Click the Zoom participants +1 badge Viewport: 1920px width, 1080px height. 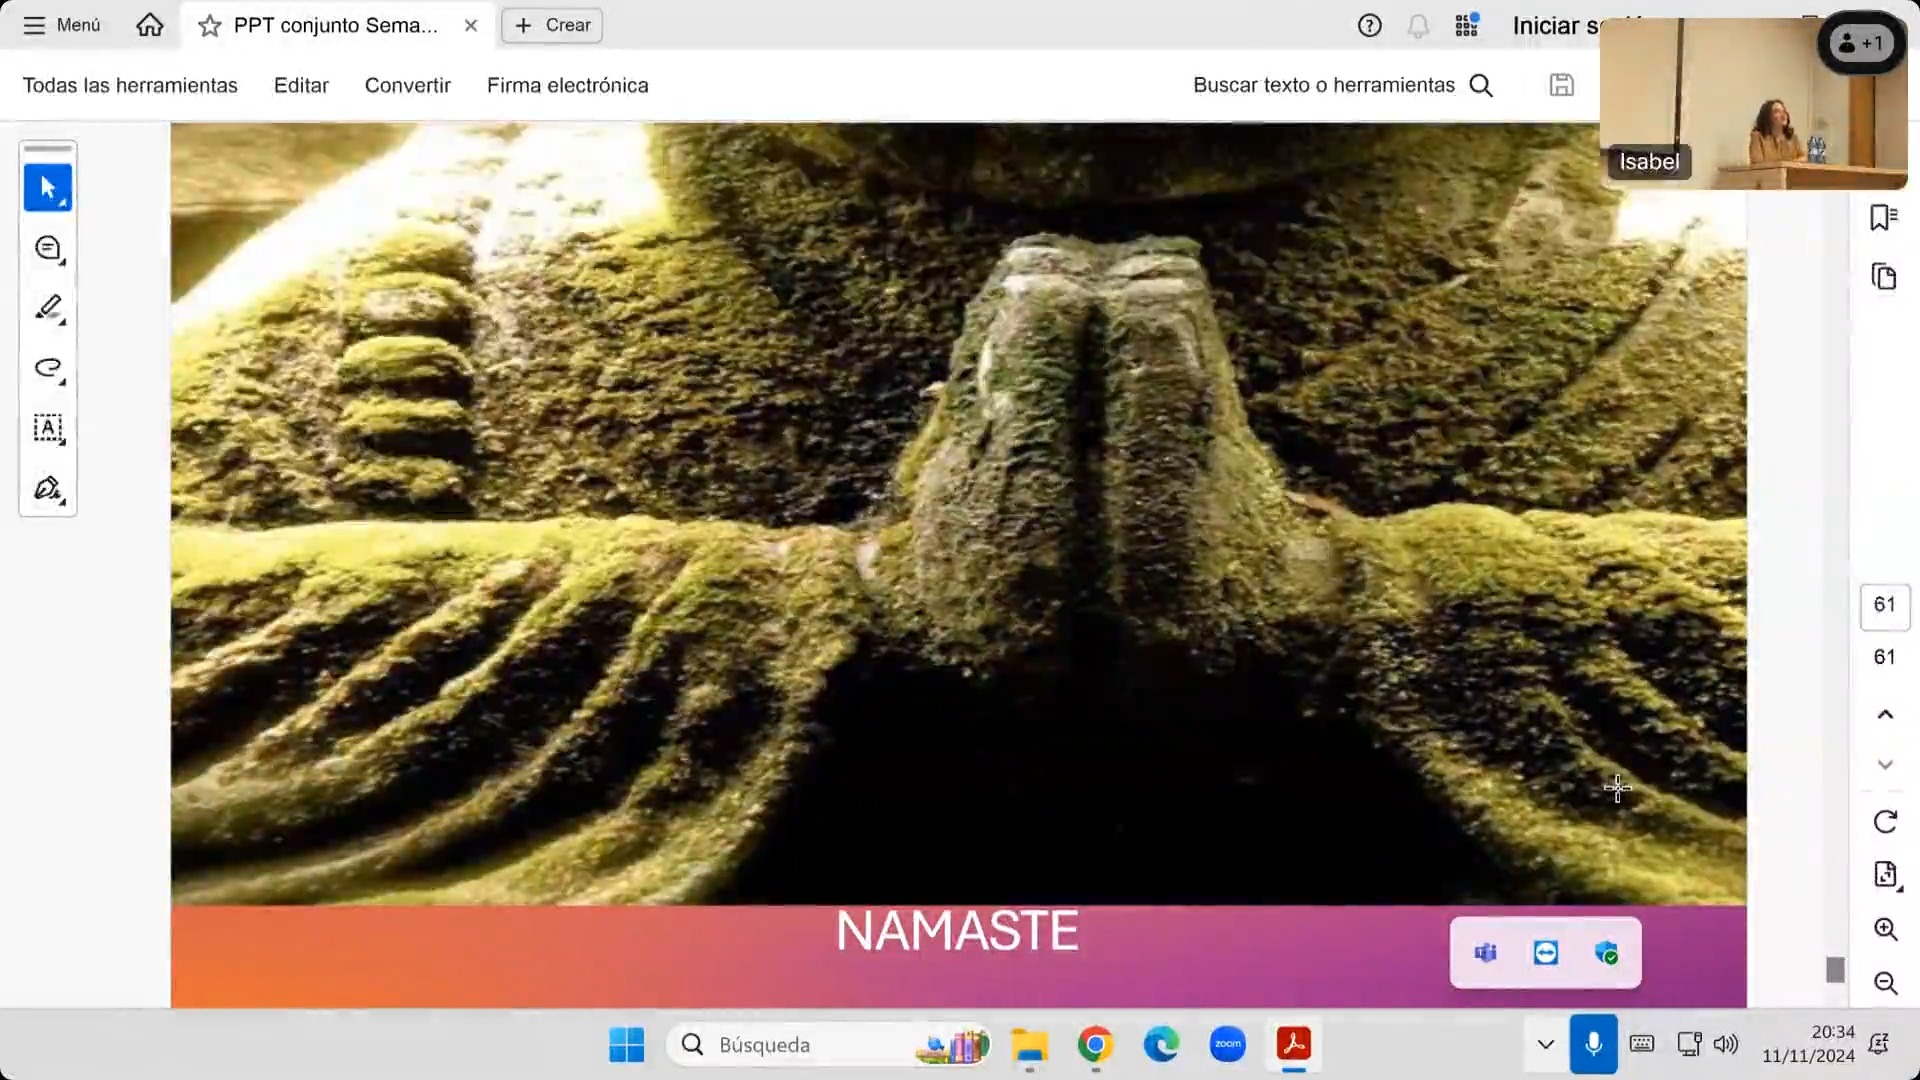click(x=1862, y=43)
